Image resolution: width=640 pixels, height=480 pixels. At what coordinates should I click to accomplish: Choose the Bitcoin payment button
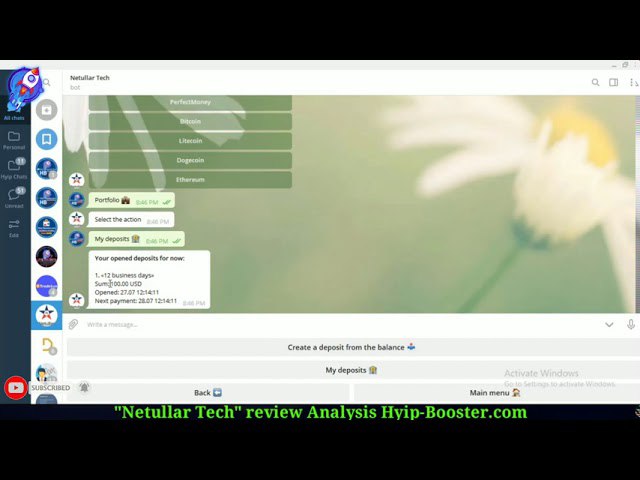point(190,121)
